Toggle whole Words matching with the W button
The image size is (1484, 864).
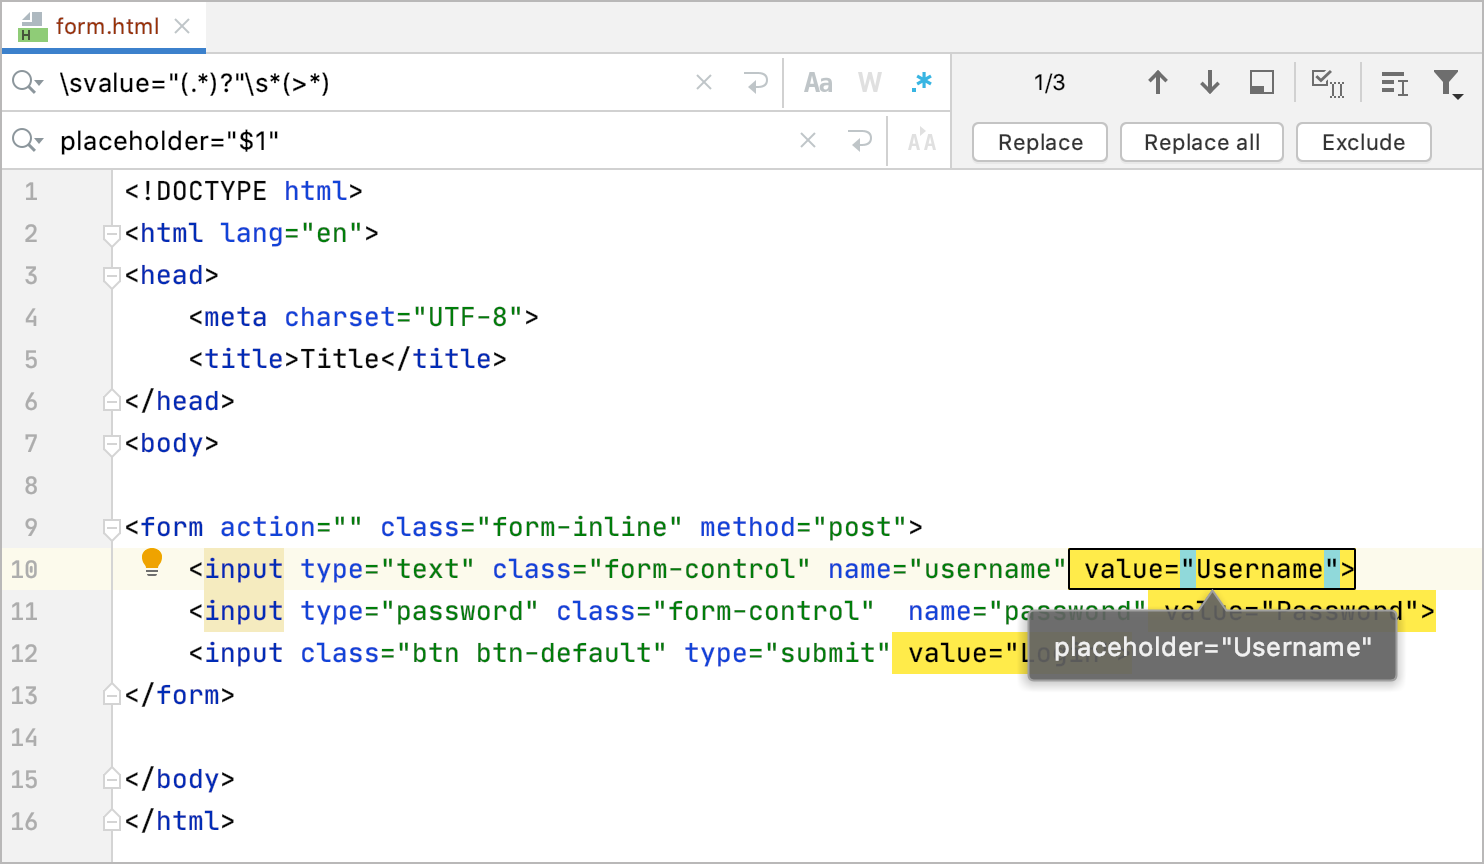click(x=869, y=82)
